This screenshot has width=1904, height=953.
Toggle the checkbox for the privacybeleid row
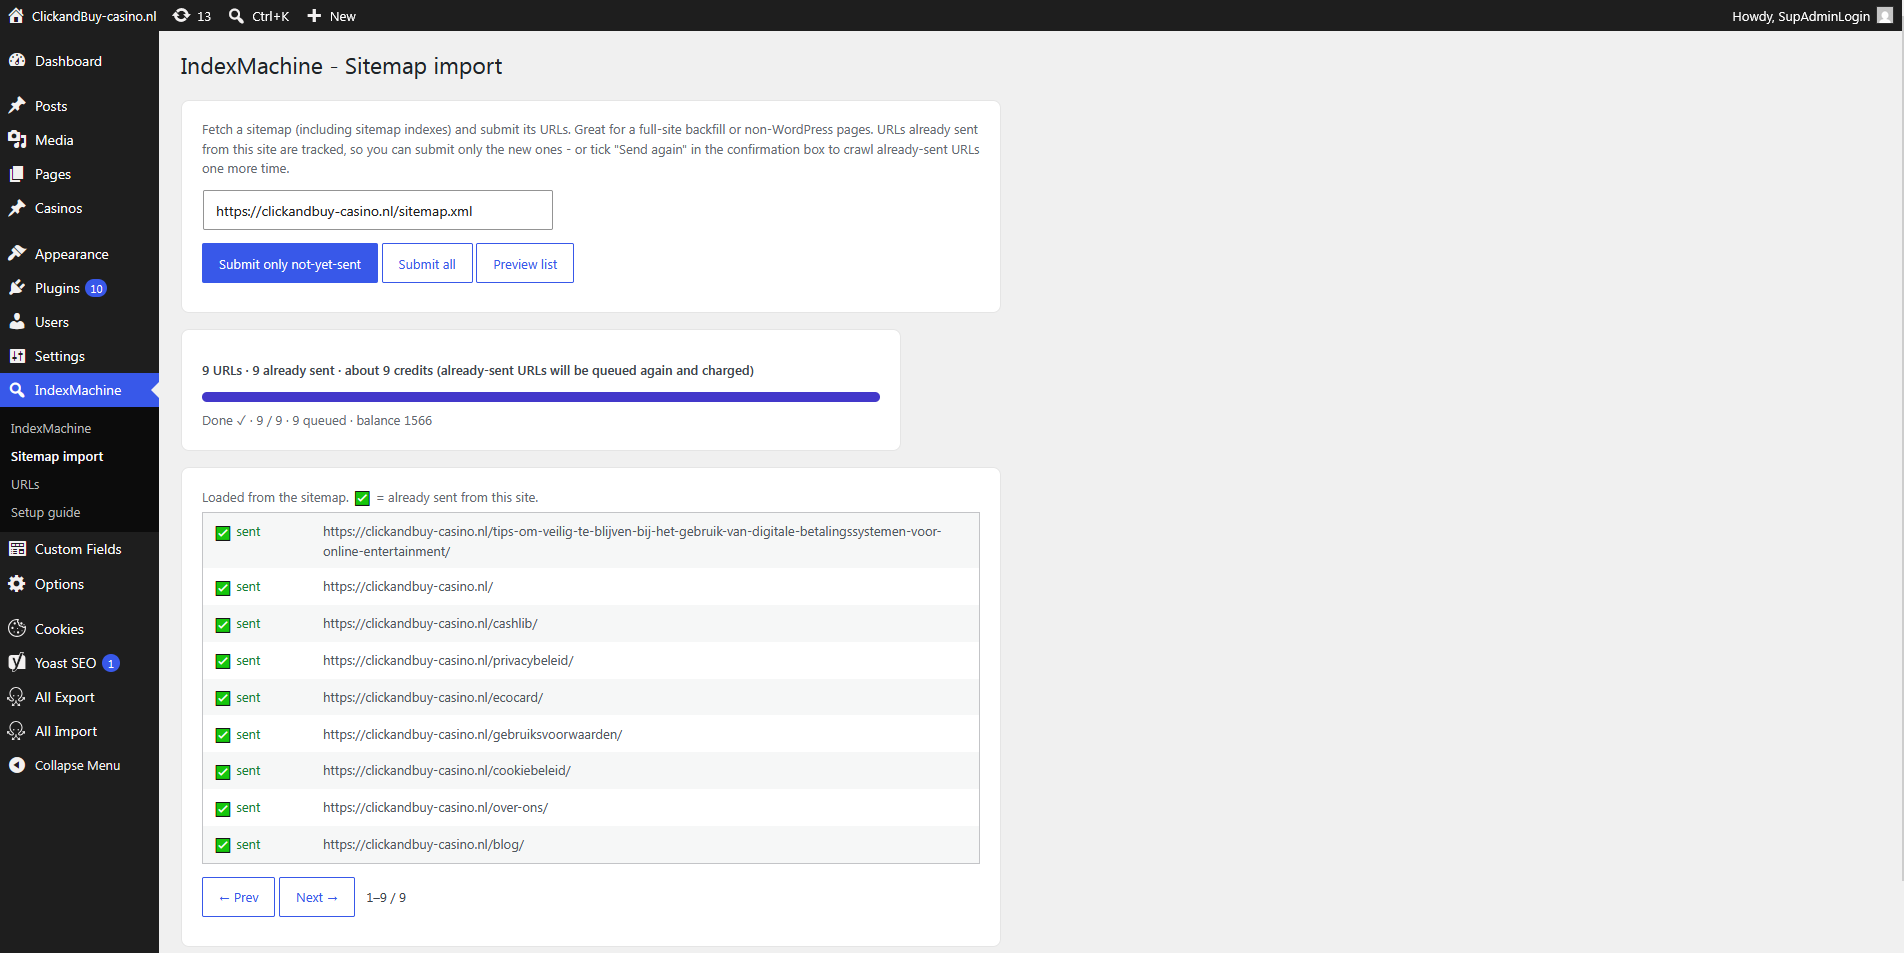point(223,662)
